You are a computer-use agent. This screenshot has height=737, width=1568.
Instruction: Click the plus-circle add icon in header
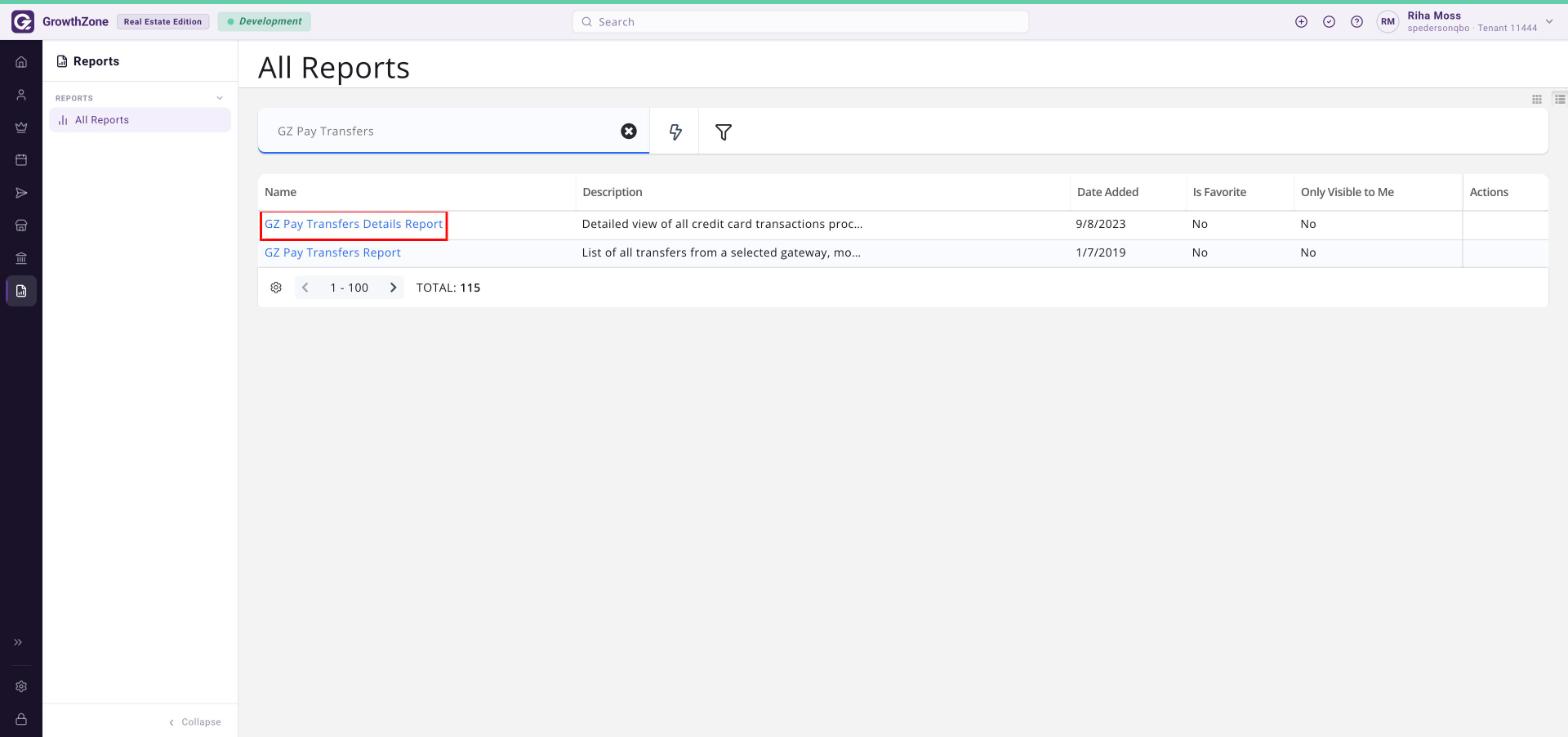[1301, 21]
